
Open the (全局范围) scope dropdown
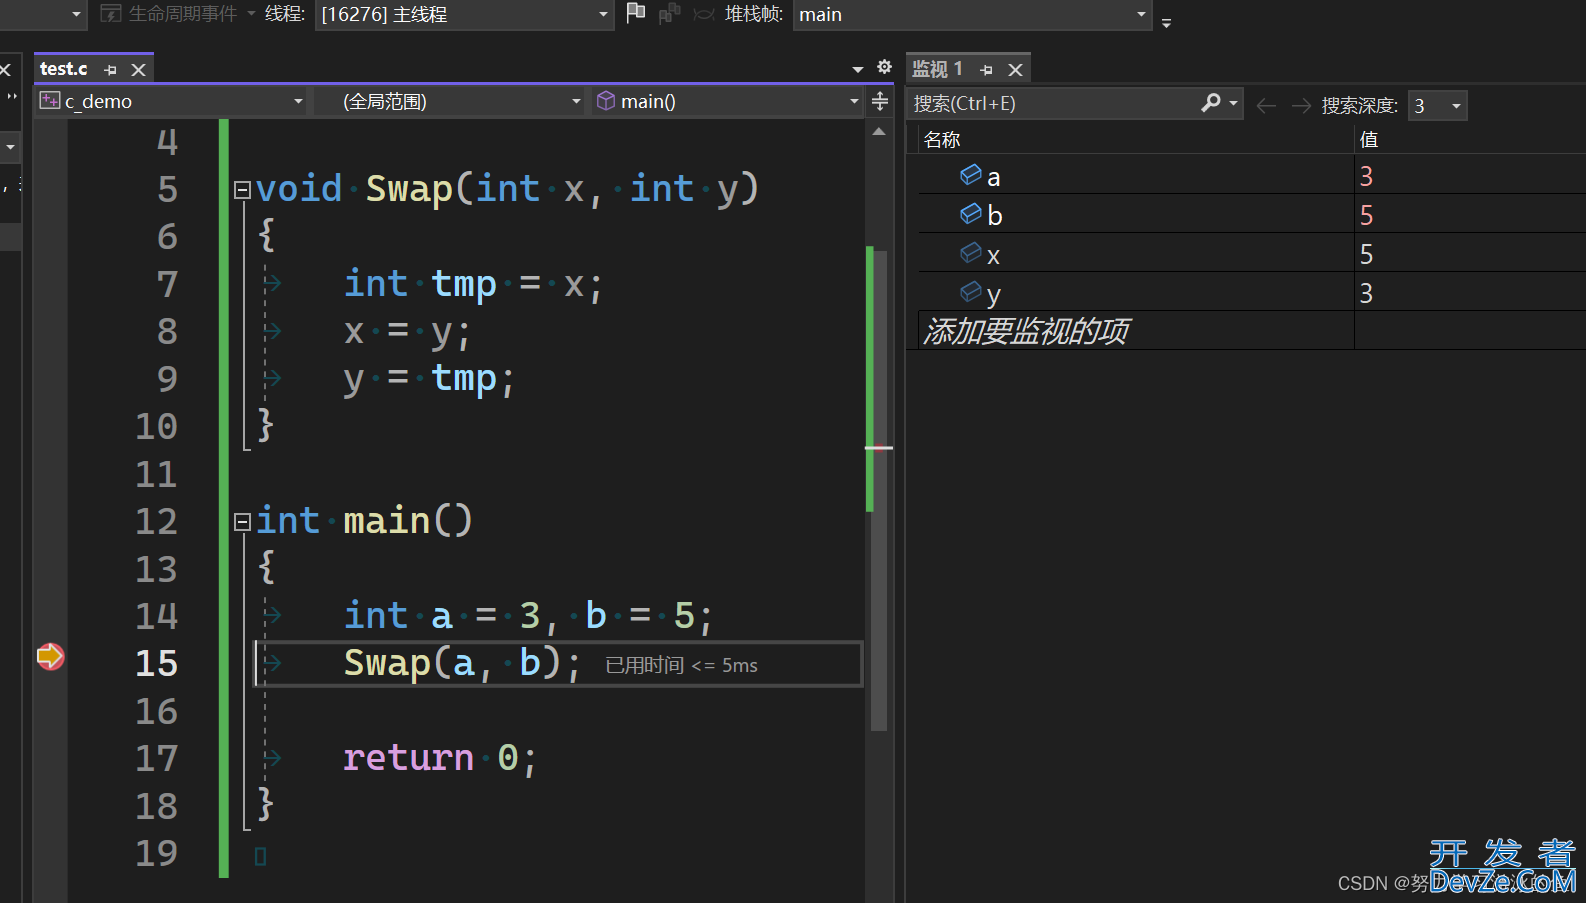click(x=449, y=102)
